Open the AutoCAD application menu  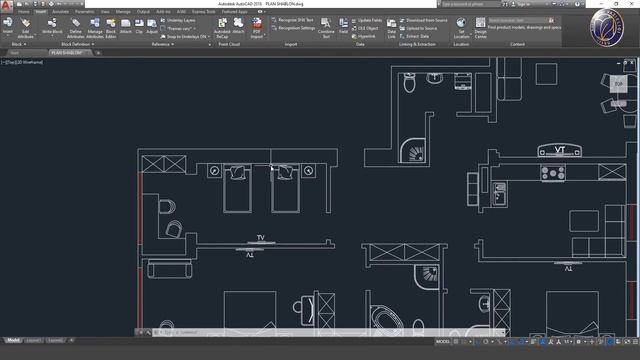[x=6, y=5]
